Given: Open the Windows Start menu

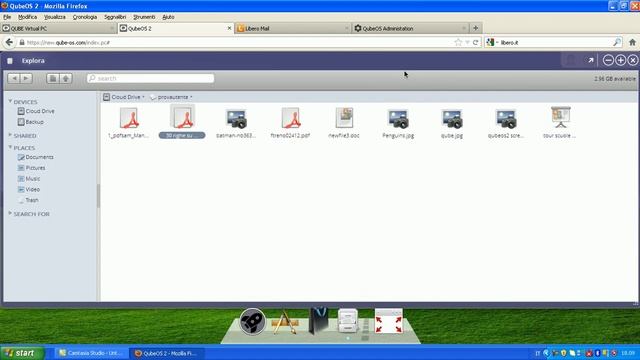Looking at the screenshot, I should tap(22, 353).
